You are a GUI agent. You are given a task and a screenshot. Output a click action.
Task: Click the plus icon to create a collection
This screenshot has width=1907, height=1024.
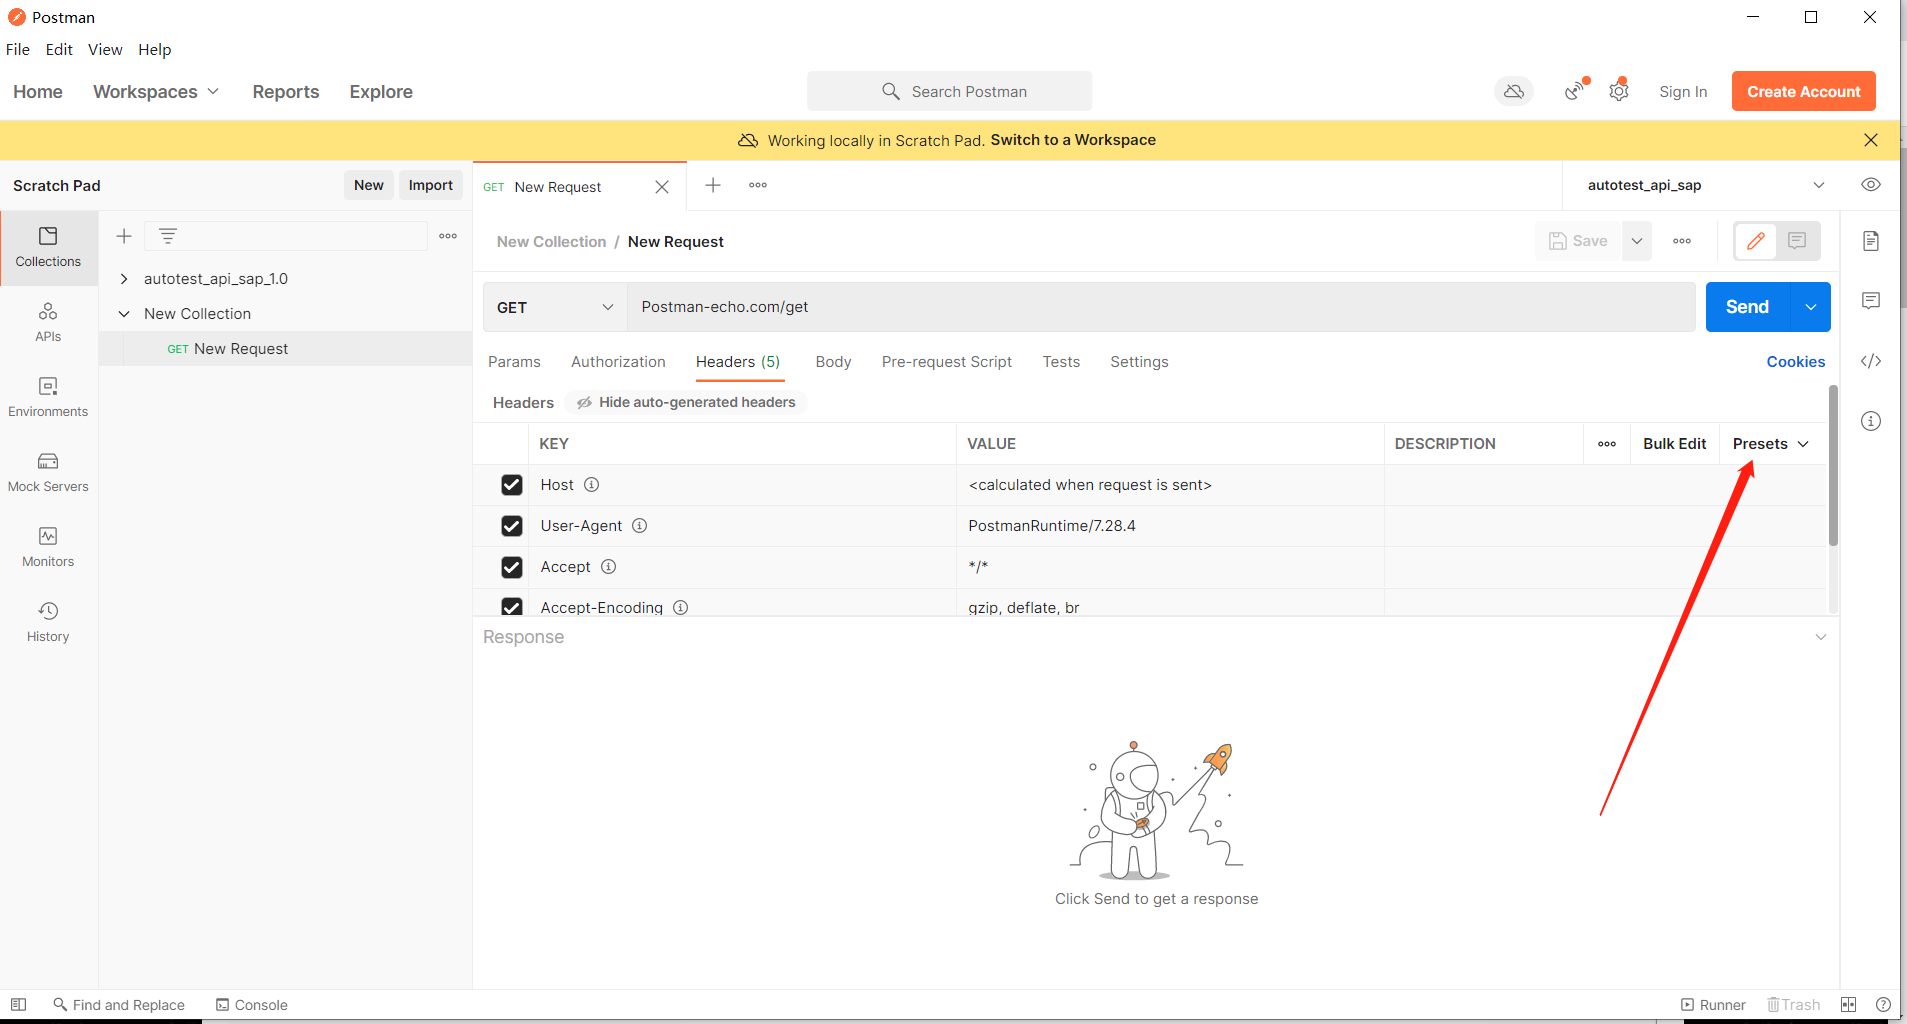[x=124, y=236]
